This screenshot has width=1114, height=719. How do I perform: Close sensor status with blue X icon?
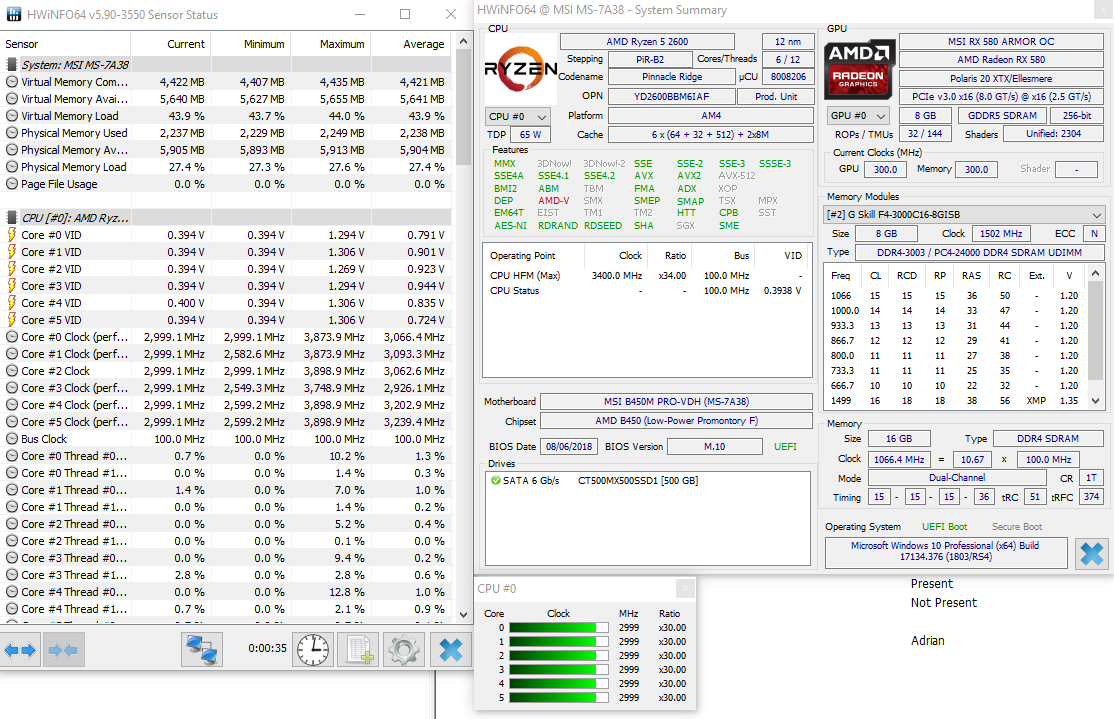(x=450, y=650)
